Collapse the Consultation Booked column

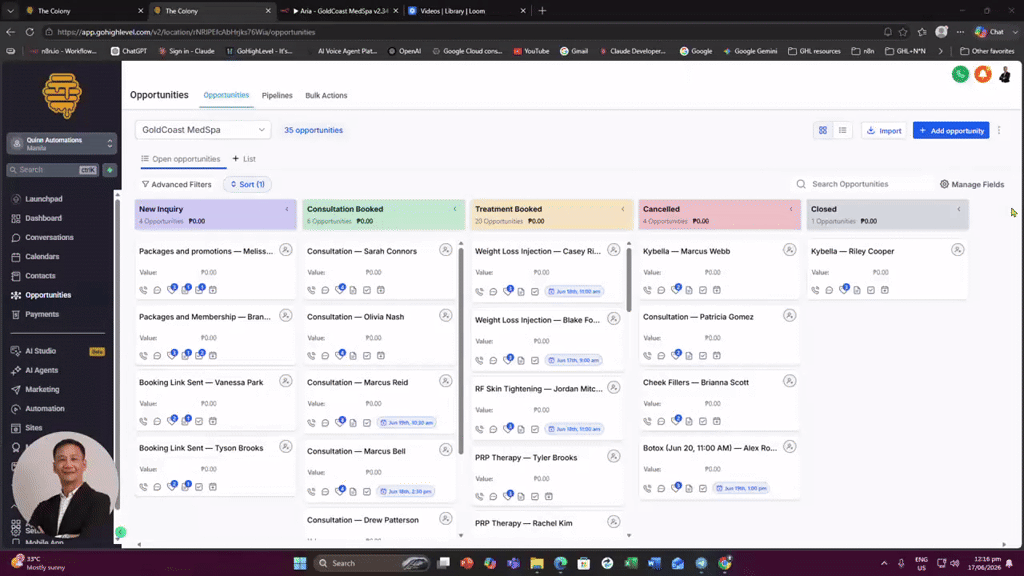point(455,209)
